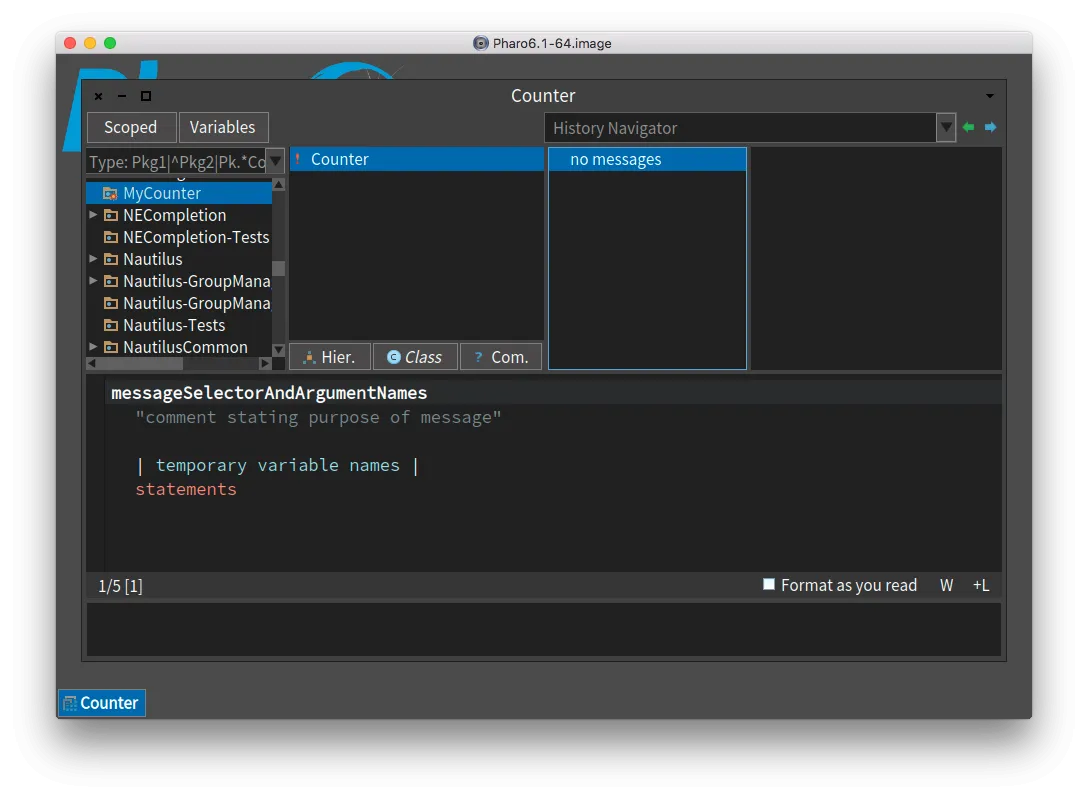
Task: Click the green back history arrow
Action: click(969, 127)
